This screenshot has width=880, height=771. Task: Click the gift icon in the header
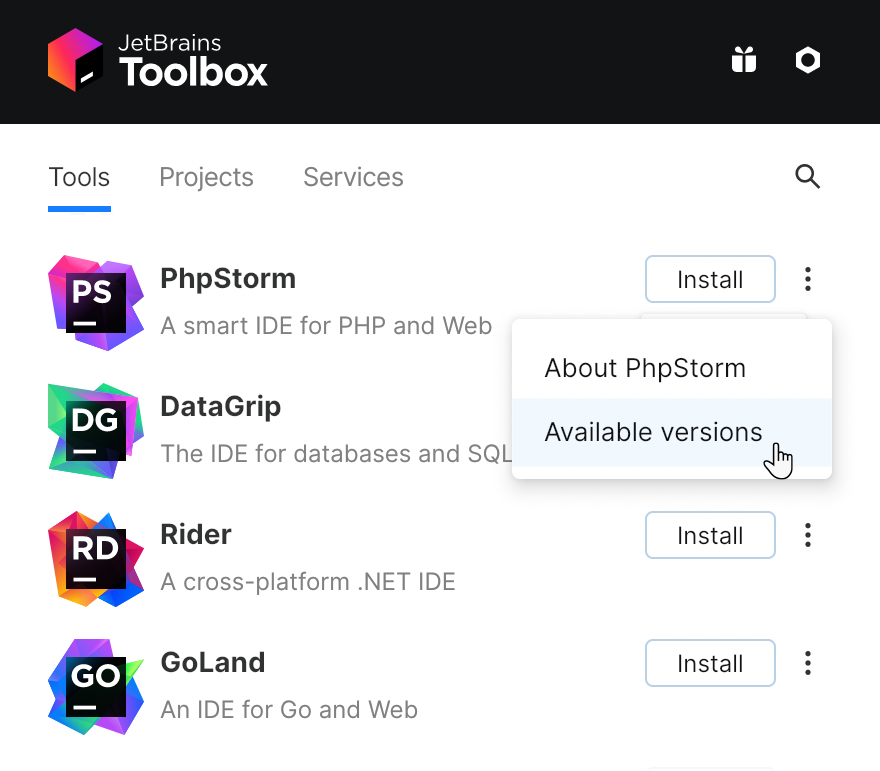tap(744, 60)
